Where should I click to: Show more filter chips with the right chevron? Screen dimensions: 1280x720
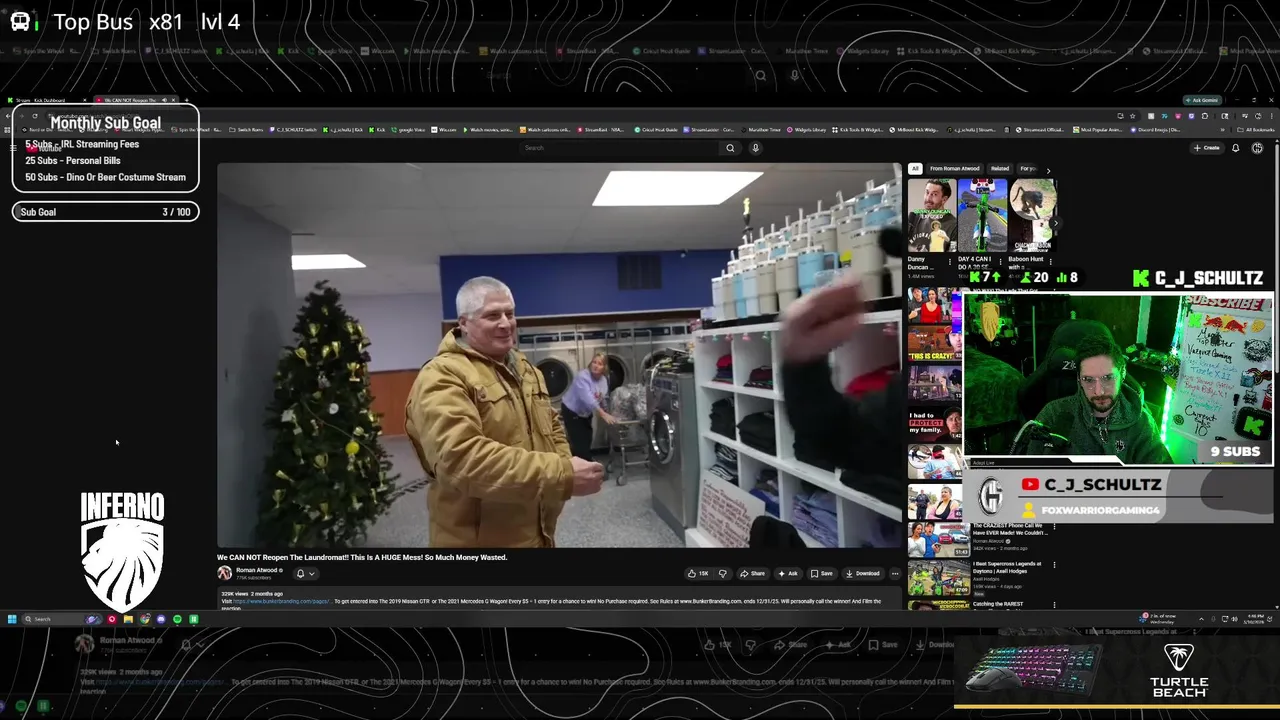point(1048,171)
